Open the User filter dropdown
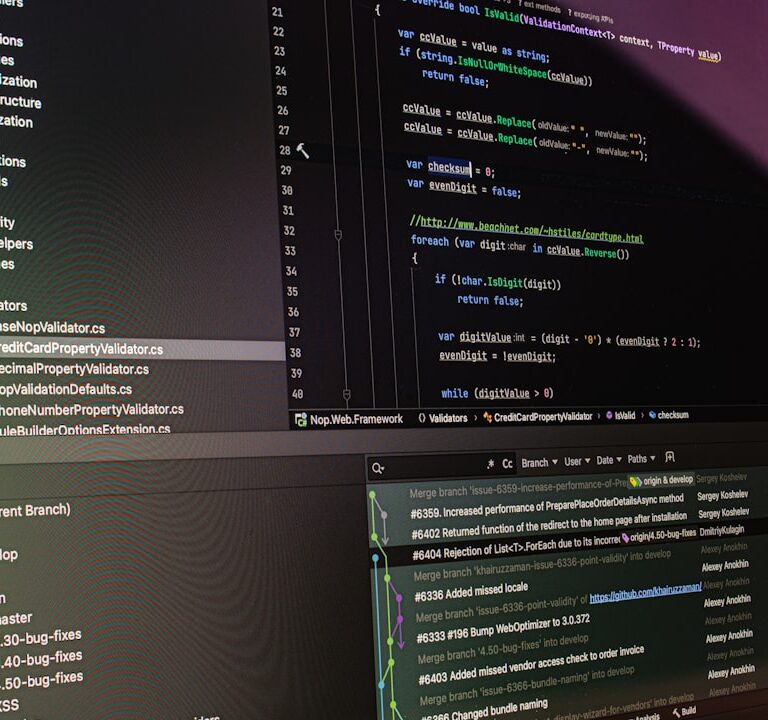 coord(576,461)
